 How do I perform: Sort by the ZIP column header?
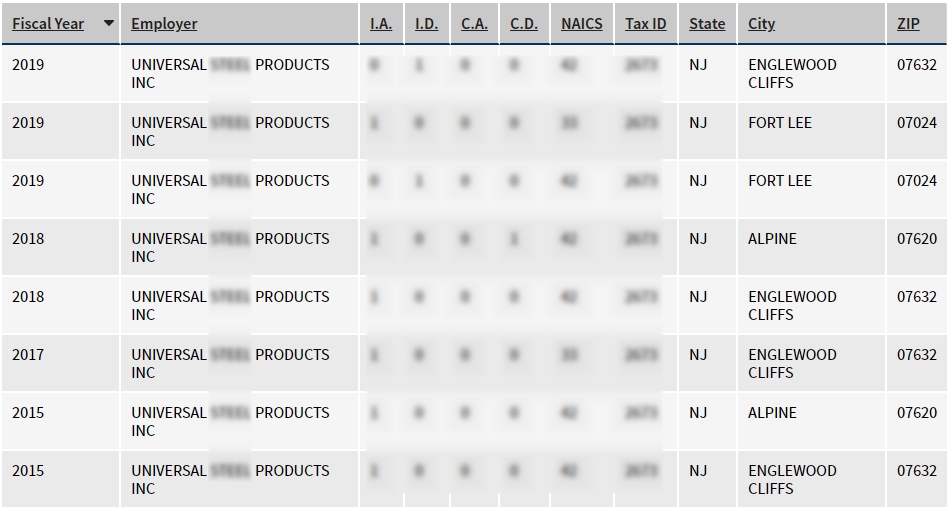908,23
